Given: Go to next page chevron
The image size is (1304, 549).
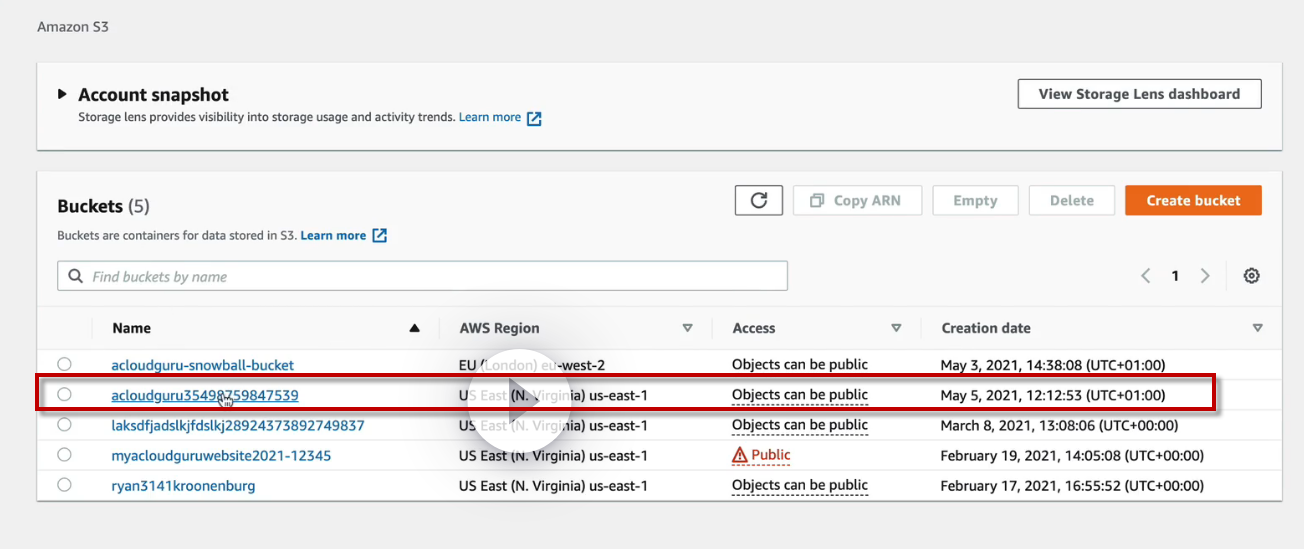Looking at the screenshot, I should click(1206, 276).
